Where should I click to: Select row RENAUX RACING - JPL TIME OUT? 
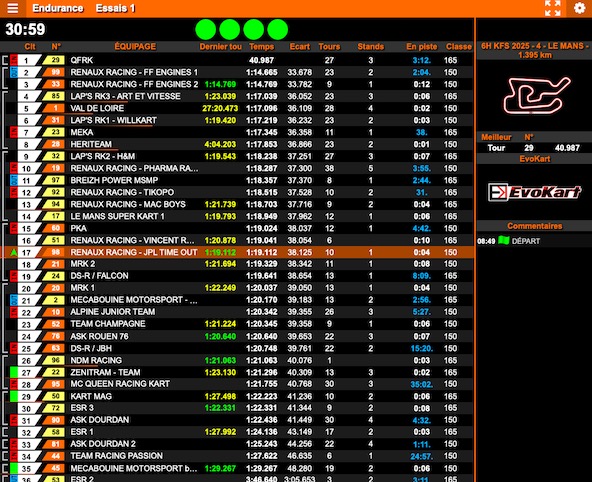237,252
